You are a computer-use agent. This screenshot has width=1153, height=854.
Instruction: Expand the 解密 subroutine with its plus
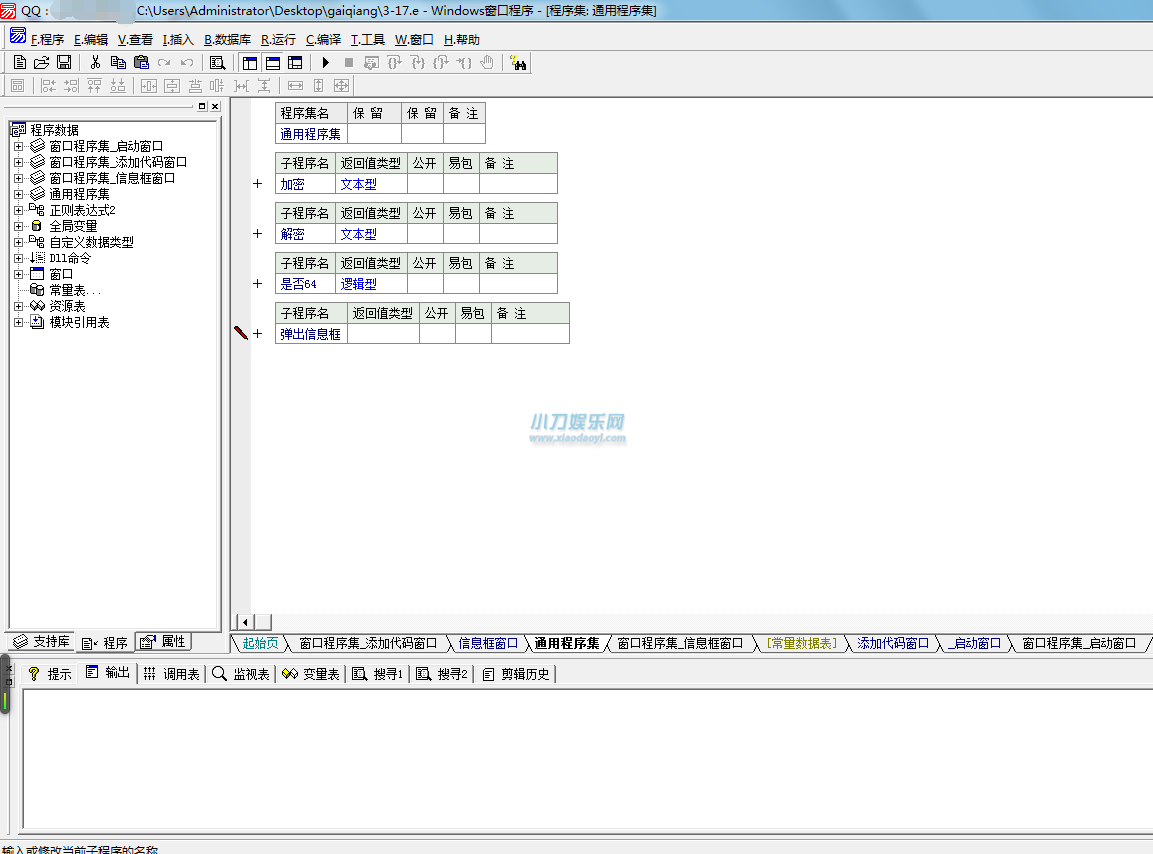(257, 234)
